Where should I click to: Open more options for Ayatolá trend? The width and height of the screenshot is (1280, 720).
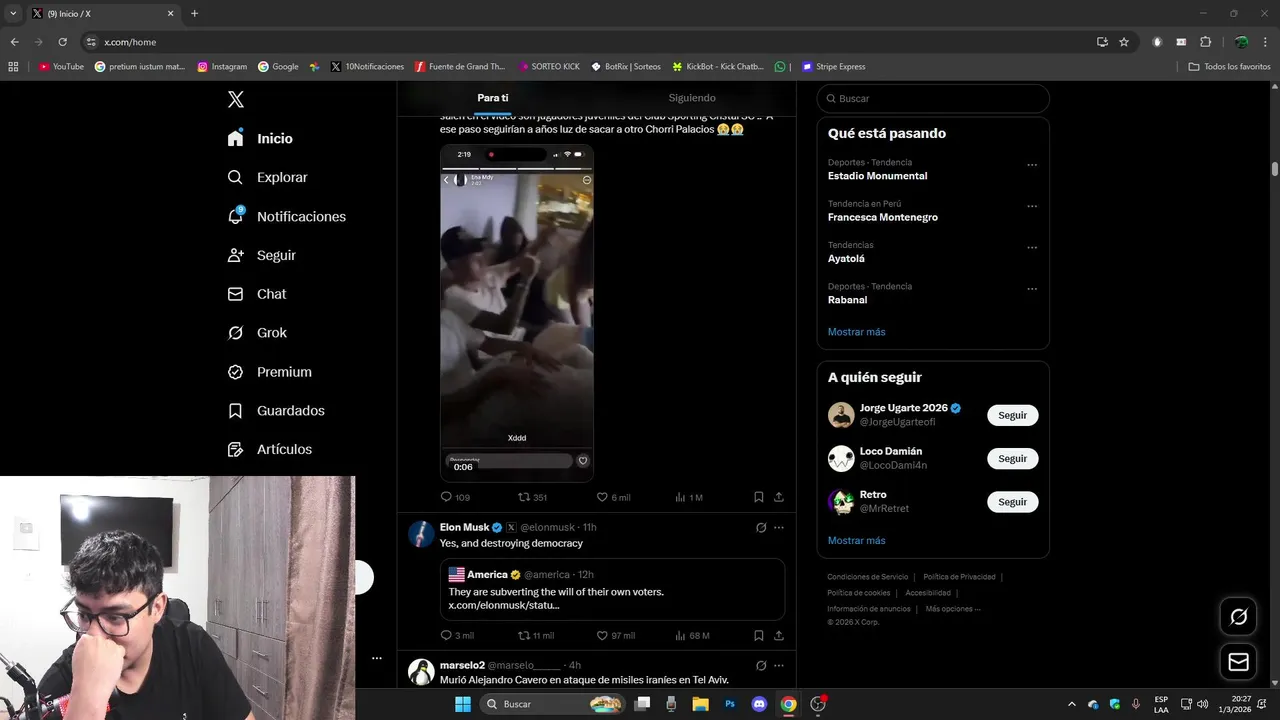pyautogui.click(x=1032, y=248)
